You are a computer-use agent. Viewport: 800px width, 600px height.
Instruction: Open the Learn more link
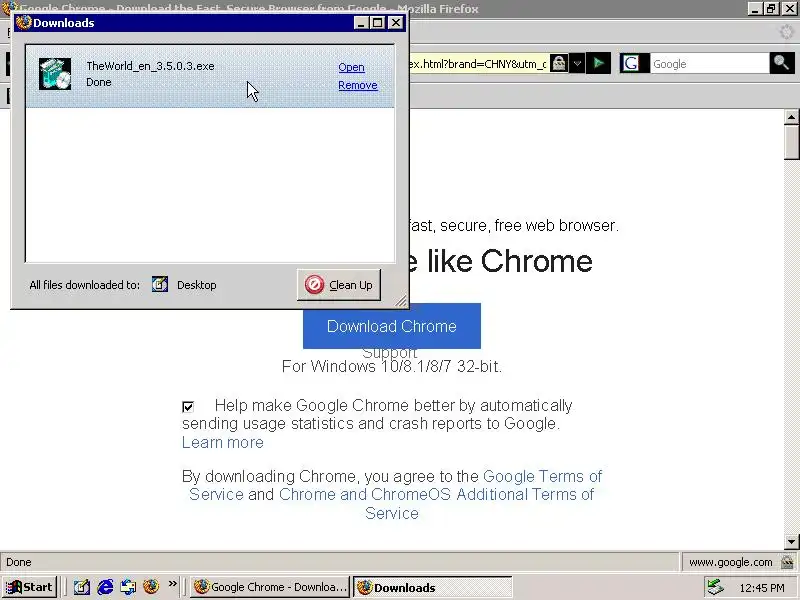[x=222, y=442]
